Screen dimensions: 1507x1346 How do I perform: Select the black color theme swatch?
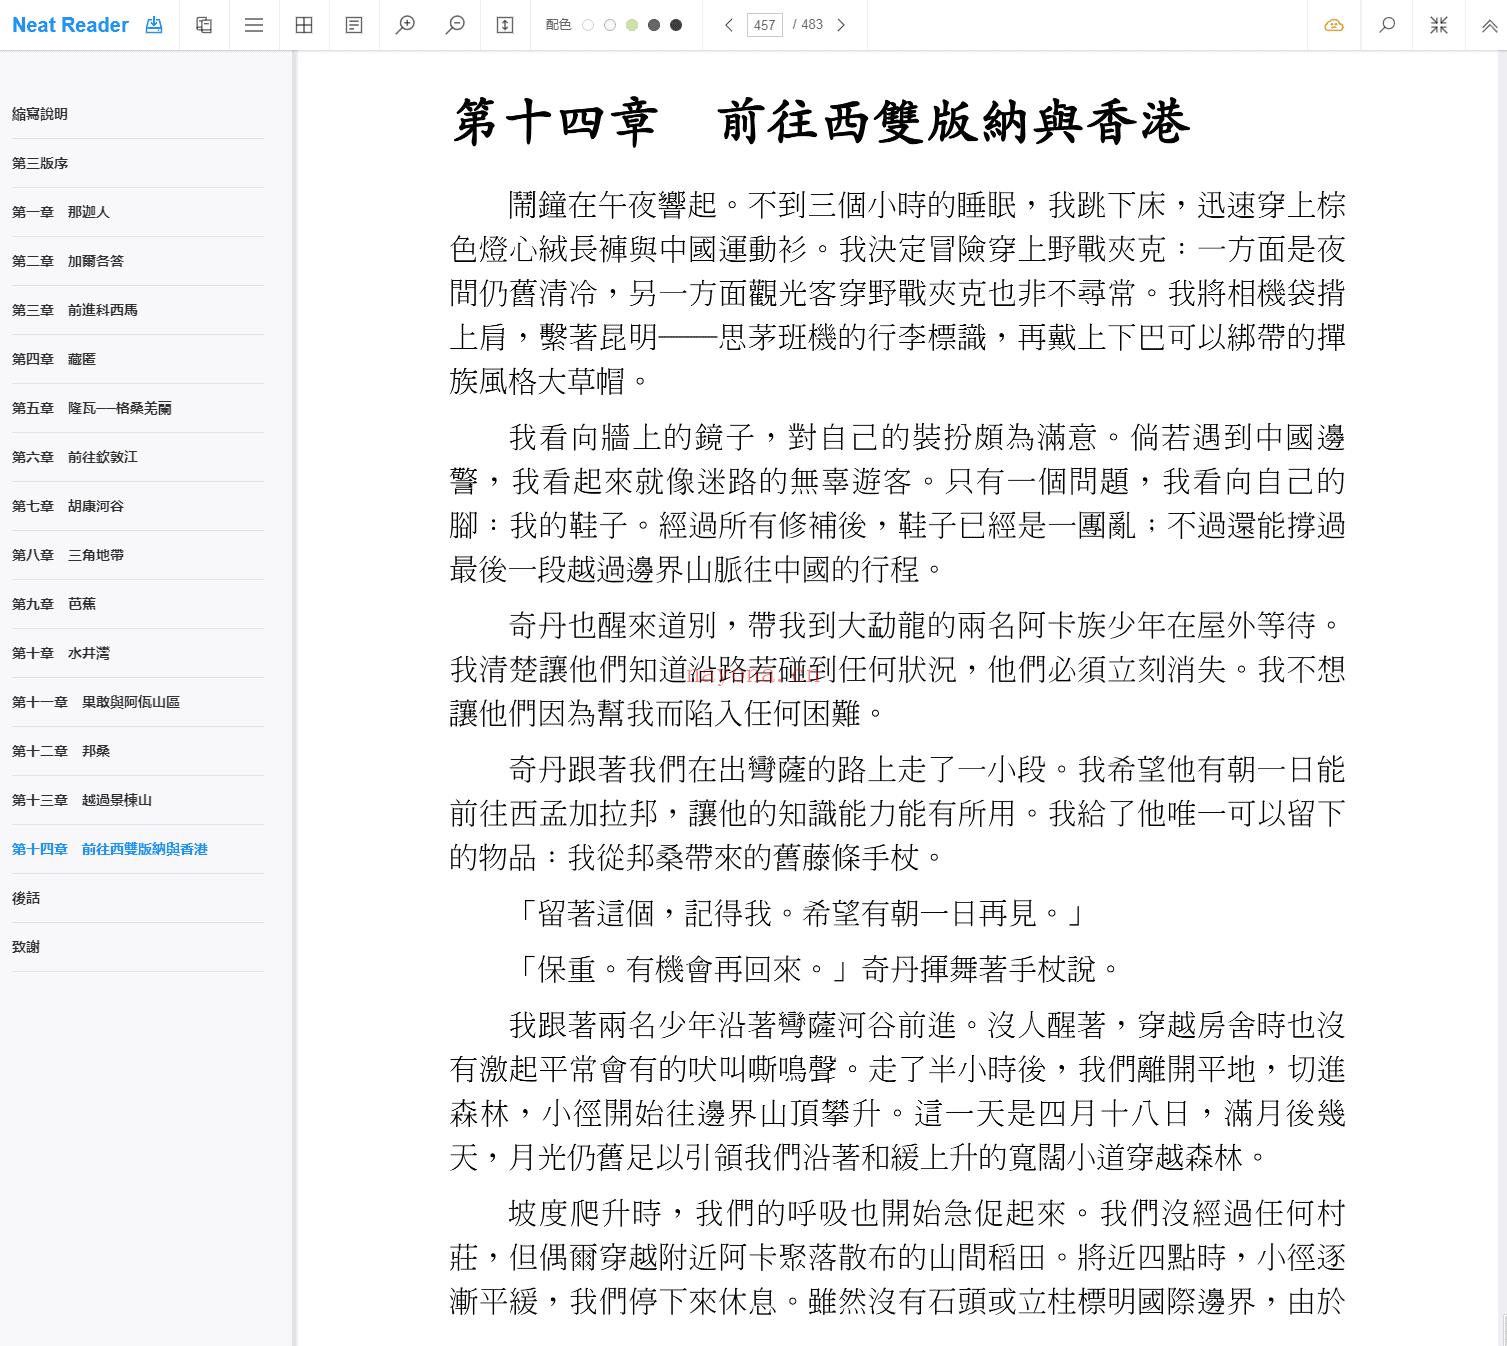pos(676,25)
